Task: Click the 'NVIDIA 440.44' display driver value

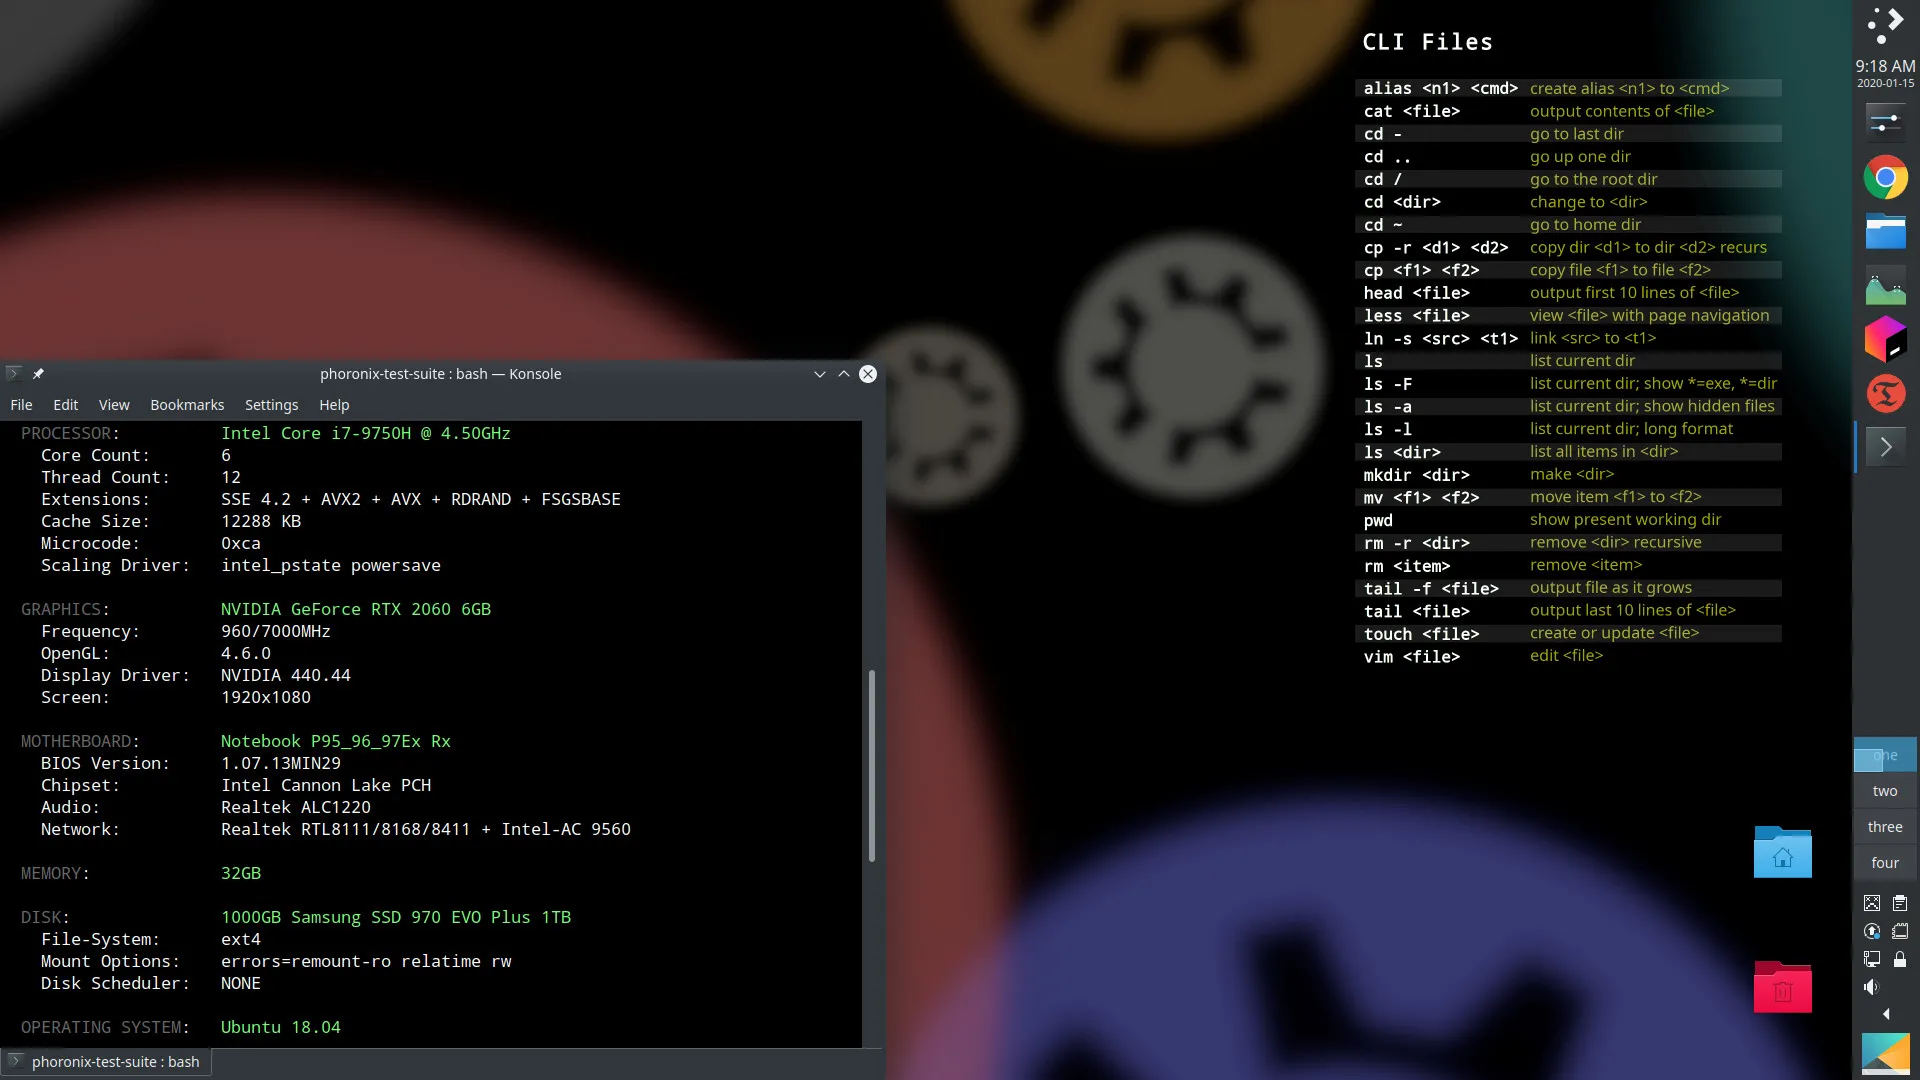Action: click(x=286, y=675)
